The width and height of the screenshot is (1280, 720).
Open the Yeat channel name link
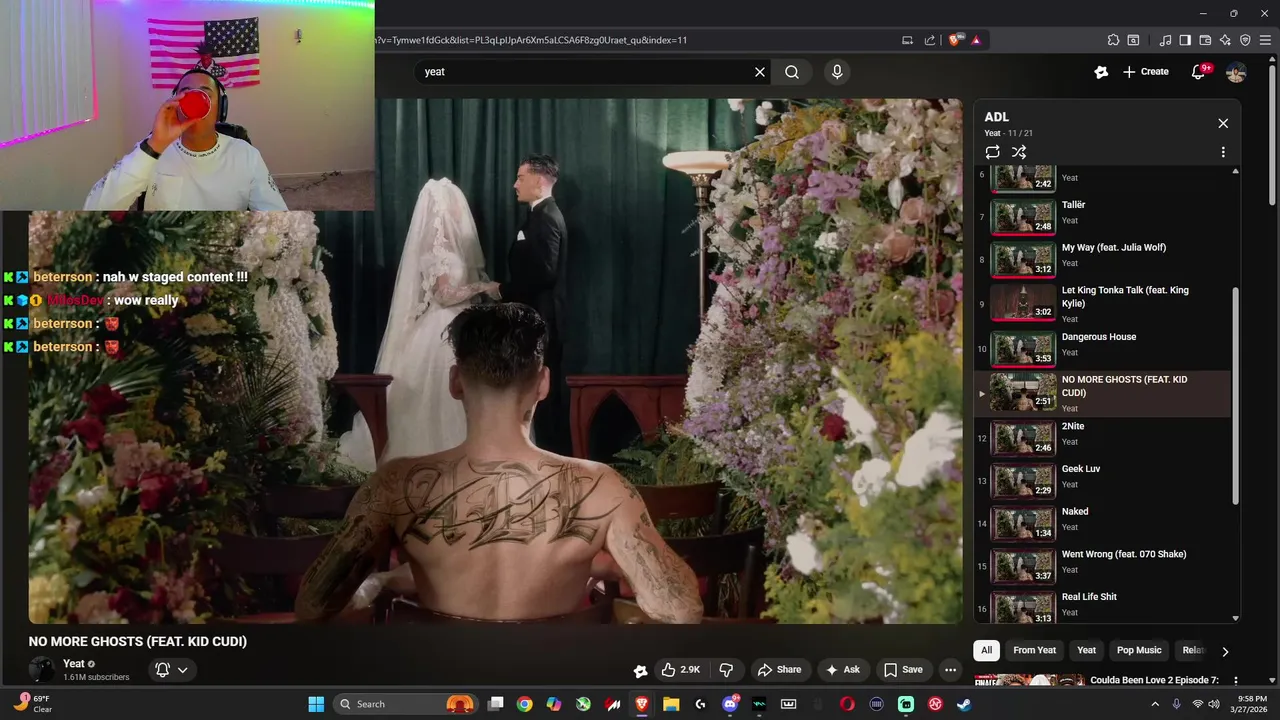[x=74, y=664]
